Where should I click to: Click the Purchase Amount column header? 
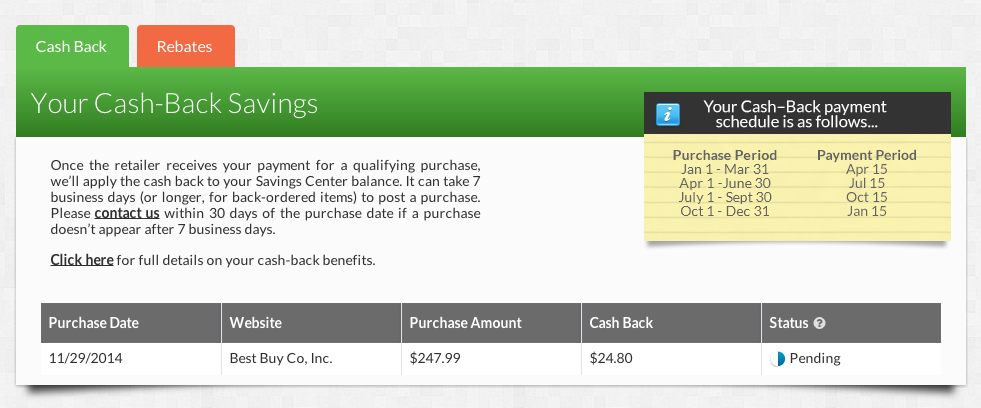(492, 323)
